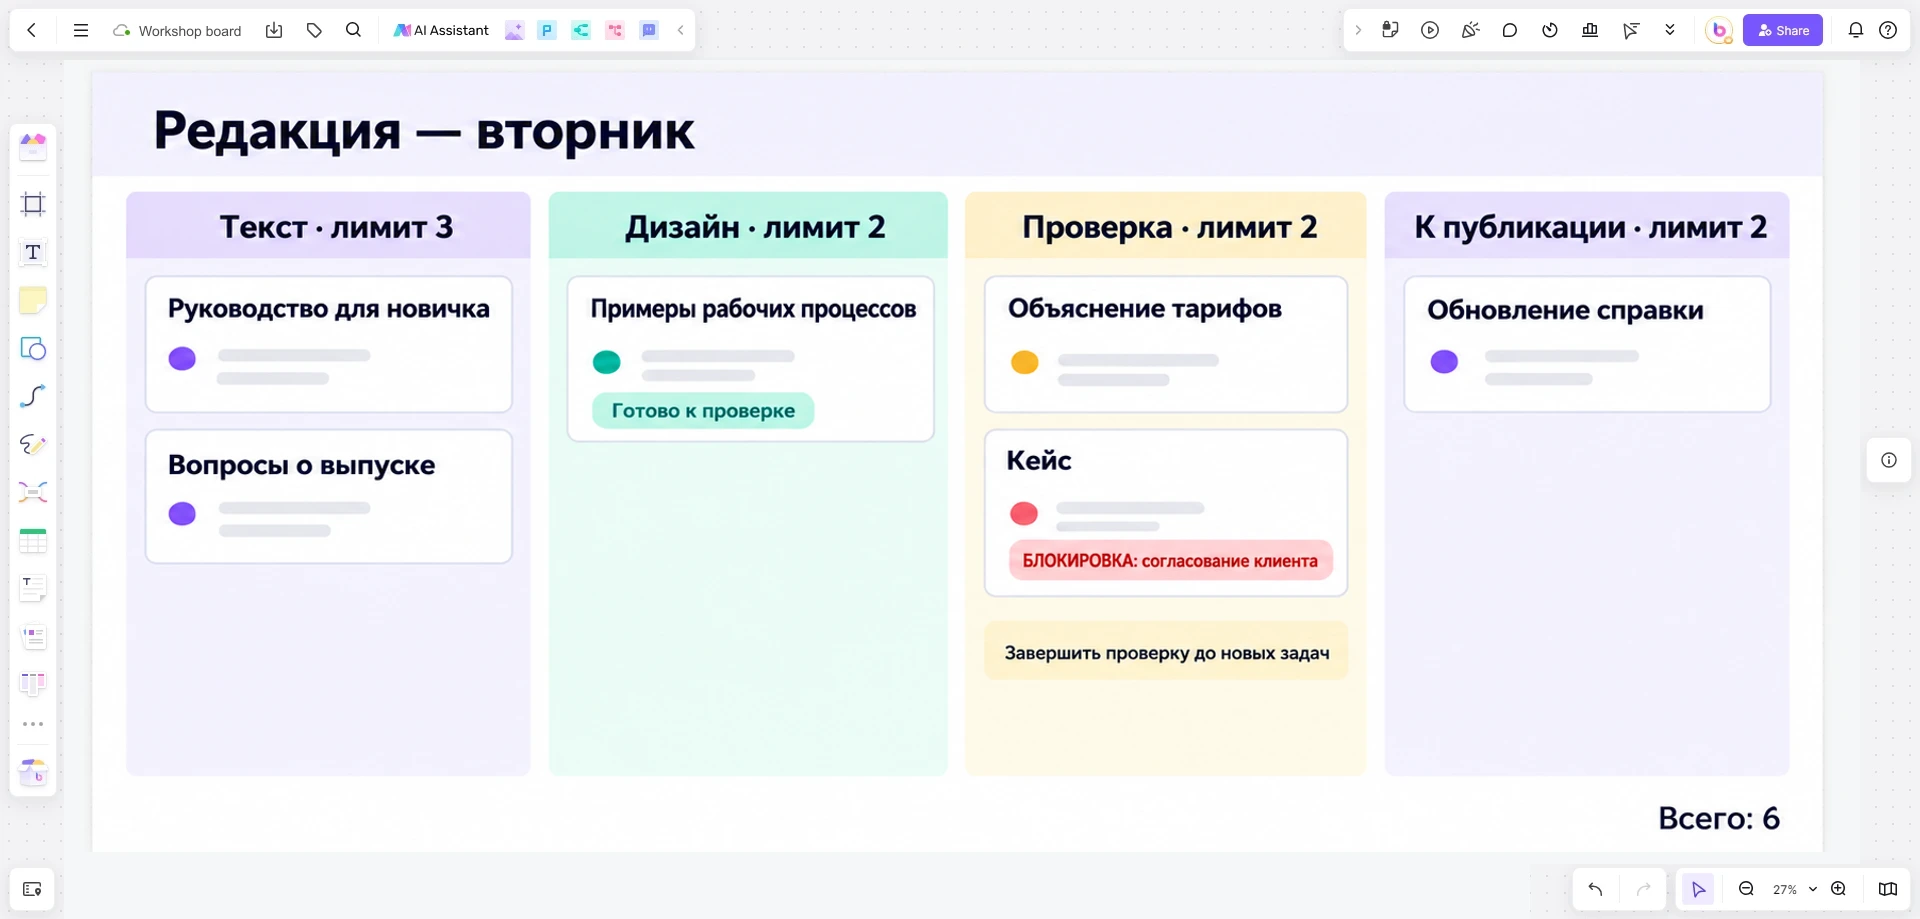Viewport: 1920px width, 919px height.
Task: Expand the right toolbar chevron
Action: click(1358, 30)
